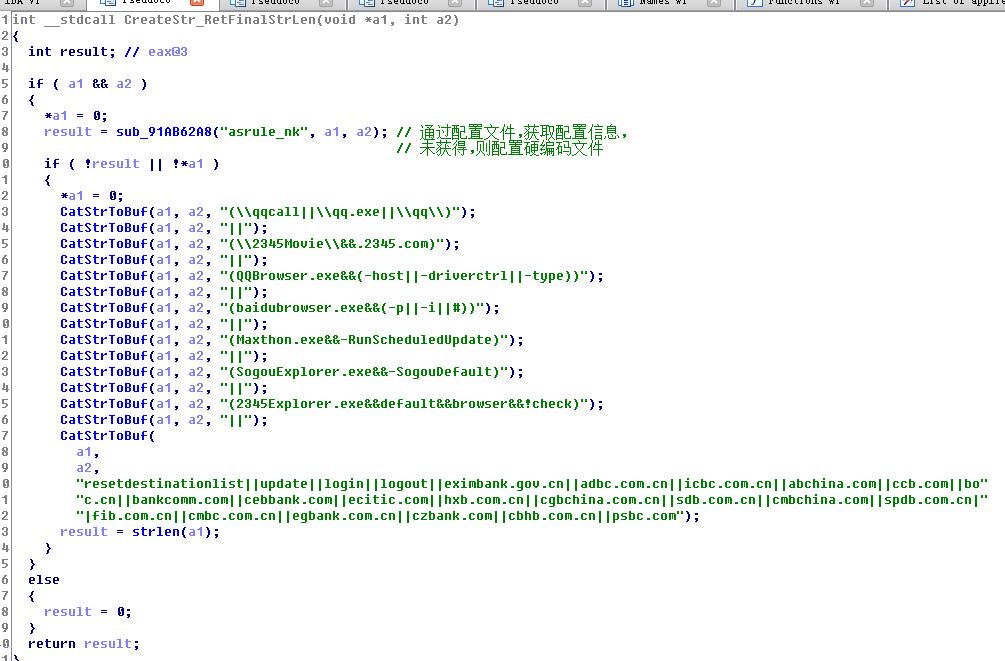Click the 'result = 0;' statement

click(88, 612)
